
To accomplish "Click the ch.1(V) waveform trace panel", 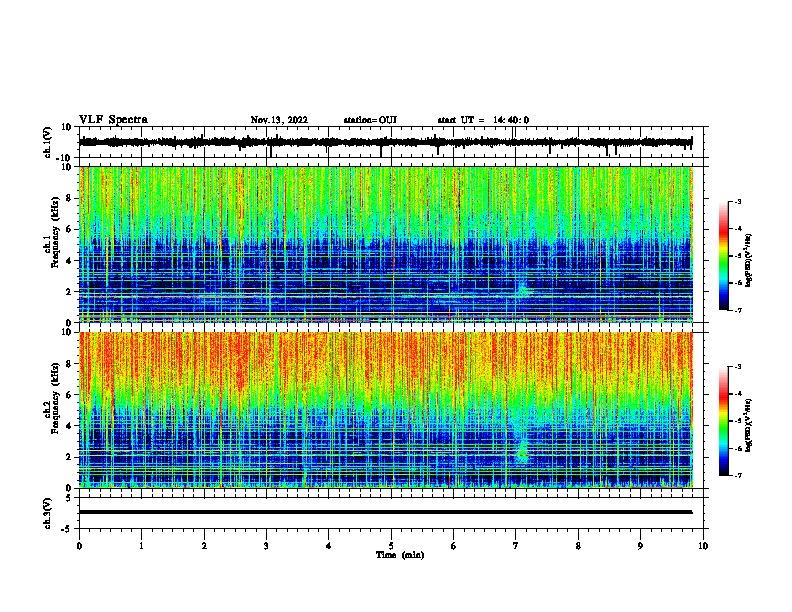I will pos(391,142).
